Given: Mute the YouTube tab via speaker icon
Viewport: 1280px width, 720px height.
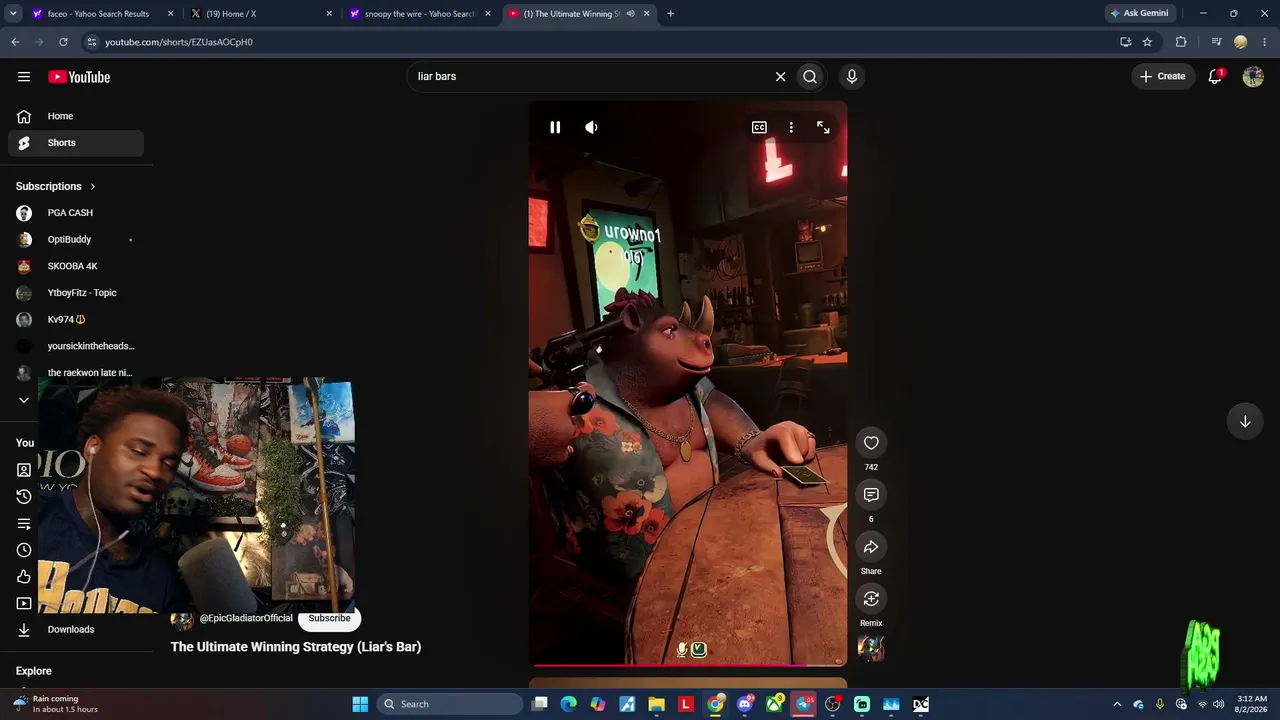Looking at the screenshot, I should pos(630,14).
